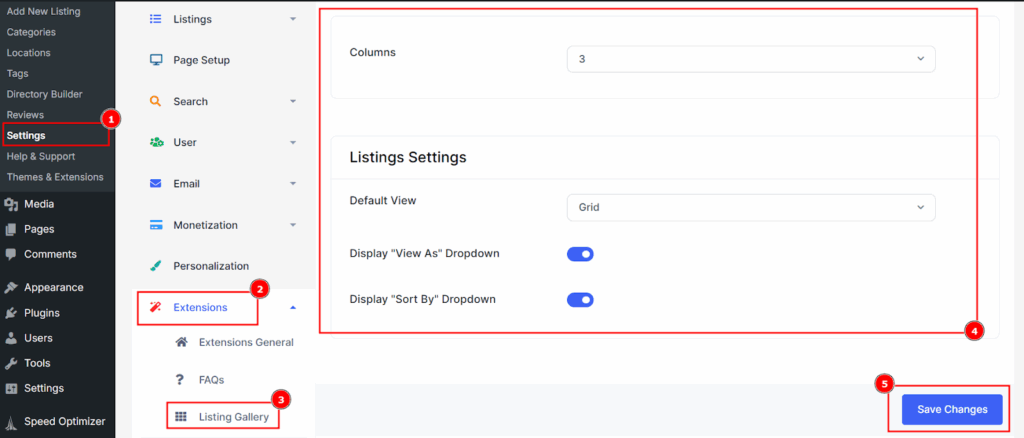Click the Personalization brush icon

[156, 266]
